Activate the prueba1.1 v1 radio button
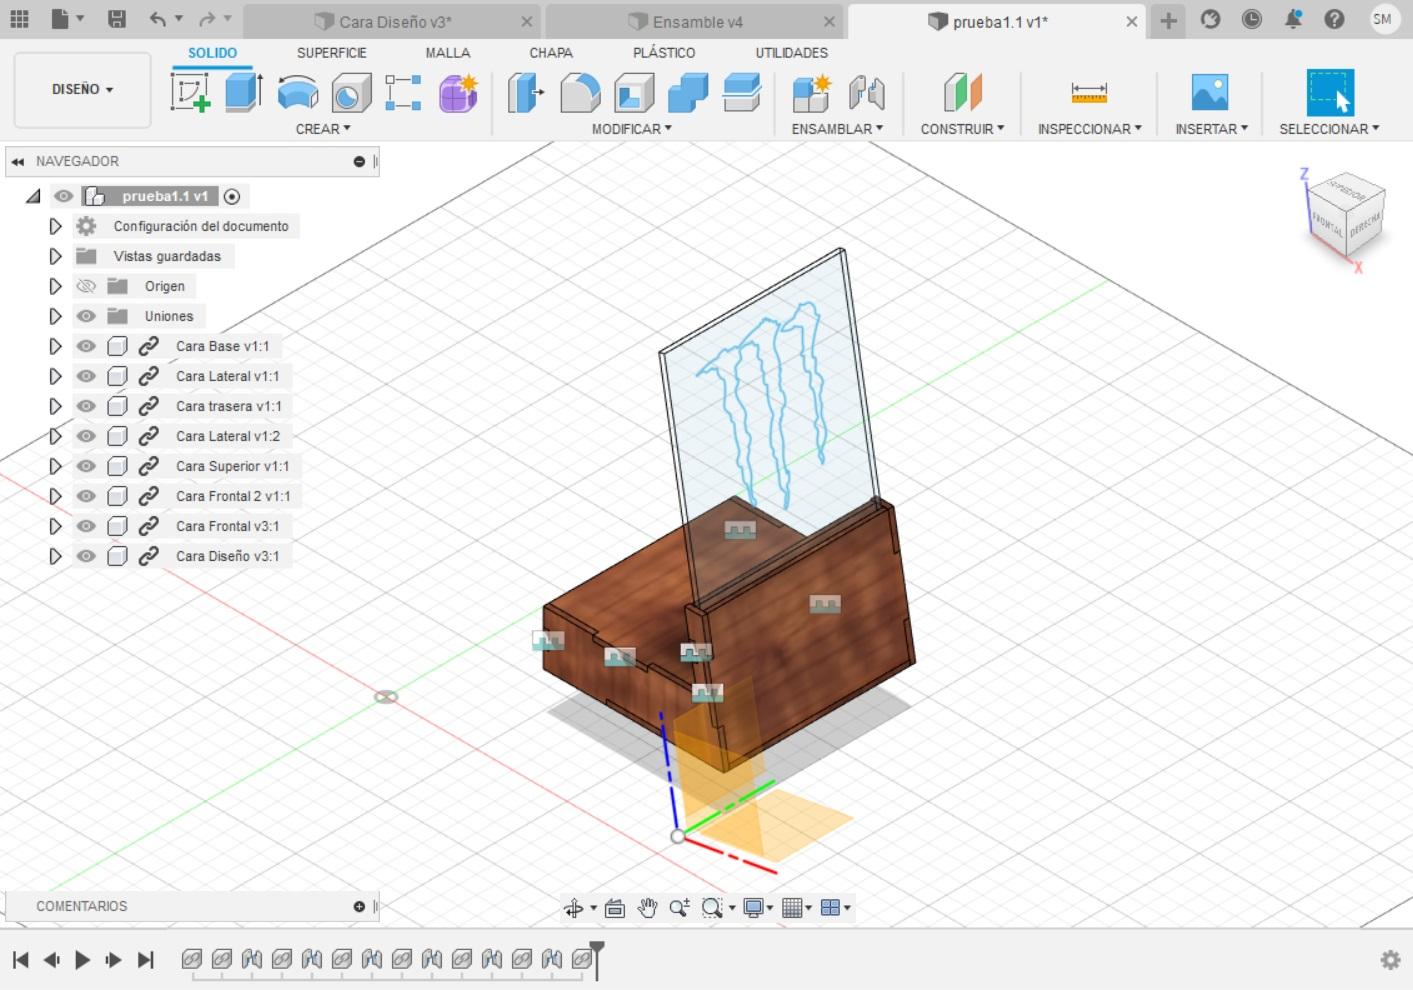Screen dimensions: 1413x990 (232, 196)
